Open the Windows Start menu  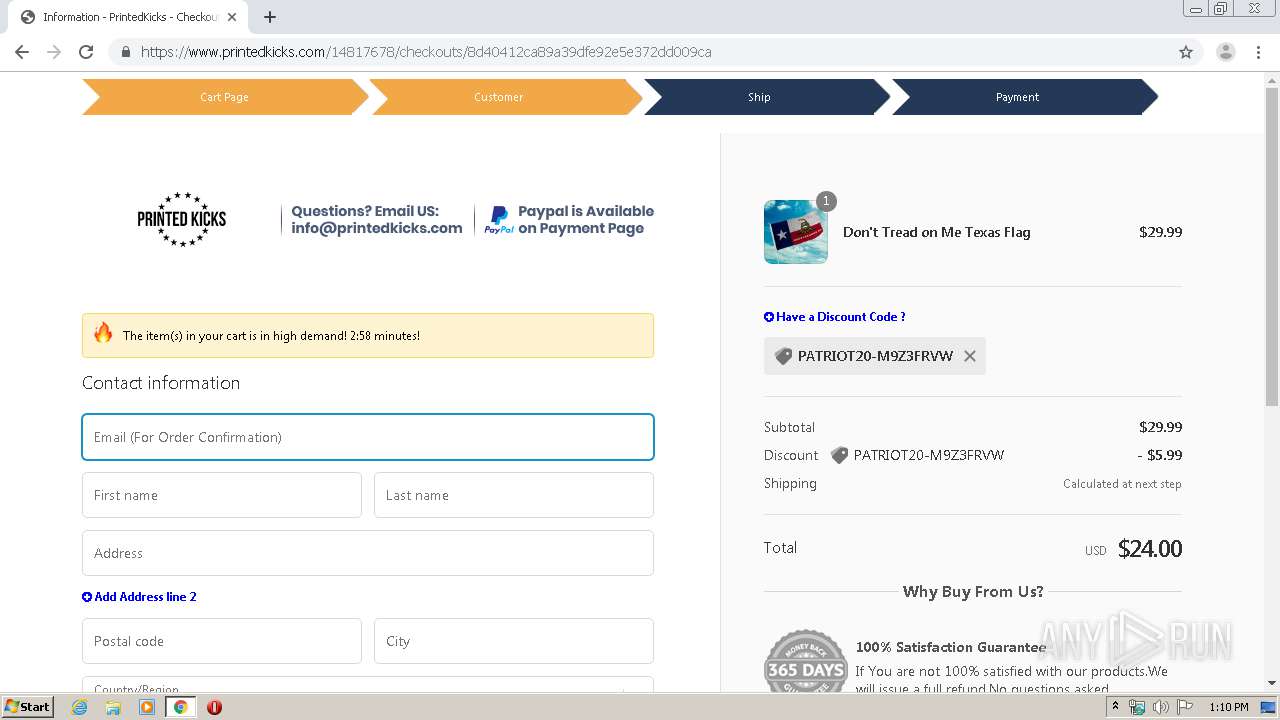(x=28, y=707)
